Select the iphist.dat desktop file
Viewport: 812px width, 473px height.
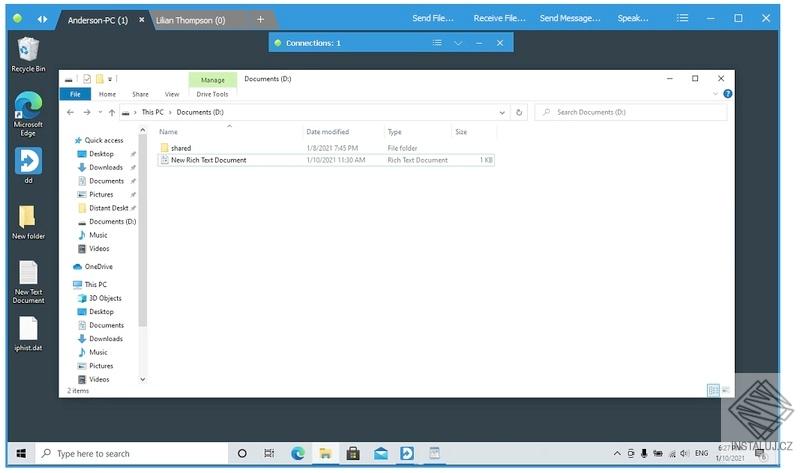click(x=28, y=333)
